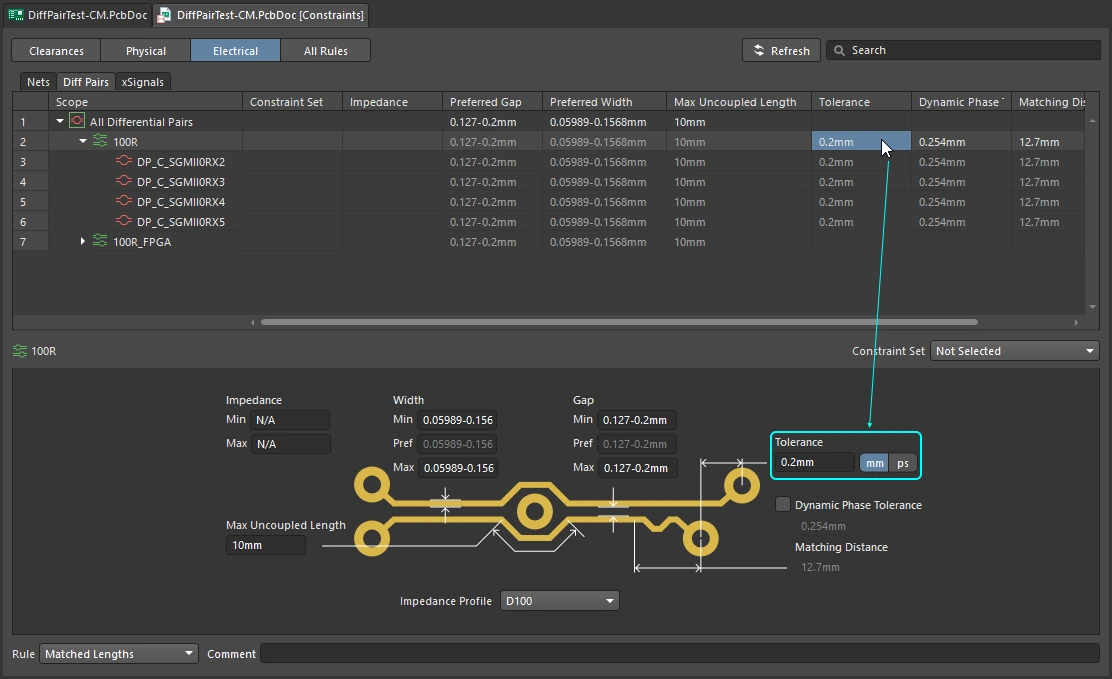The height and width of the screenshot is (679, 1112).
Task: Click the Constraints document tab icon
Action: tap(165, 15)
